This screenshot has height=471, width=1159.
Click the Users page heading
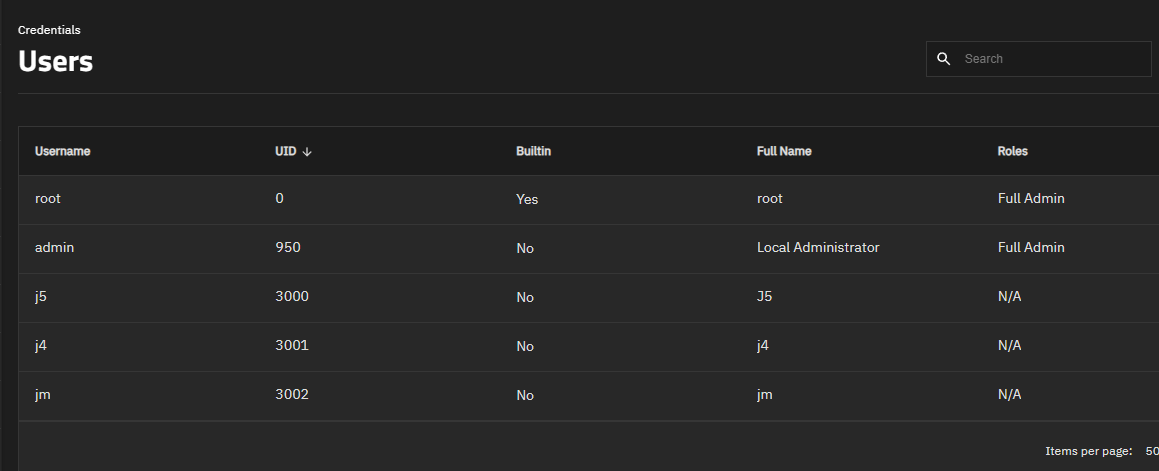[x=56, y=61]
